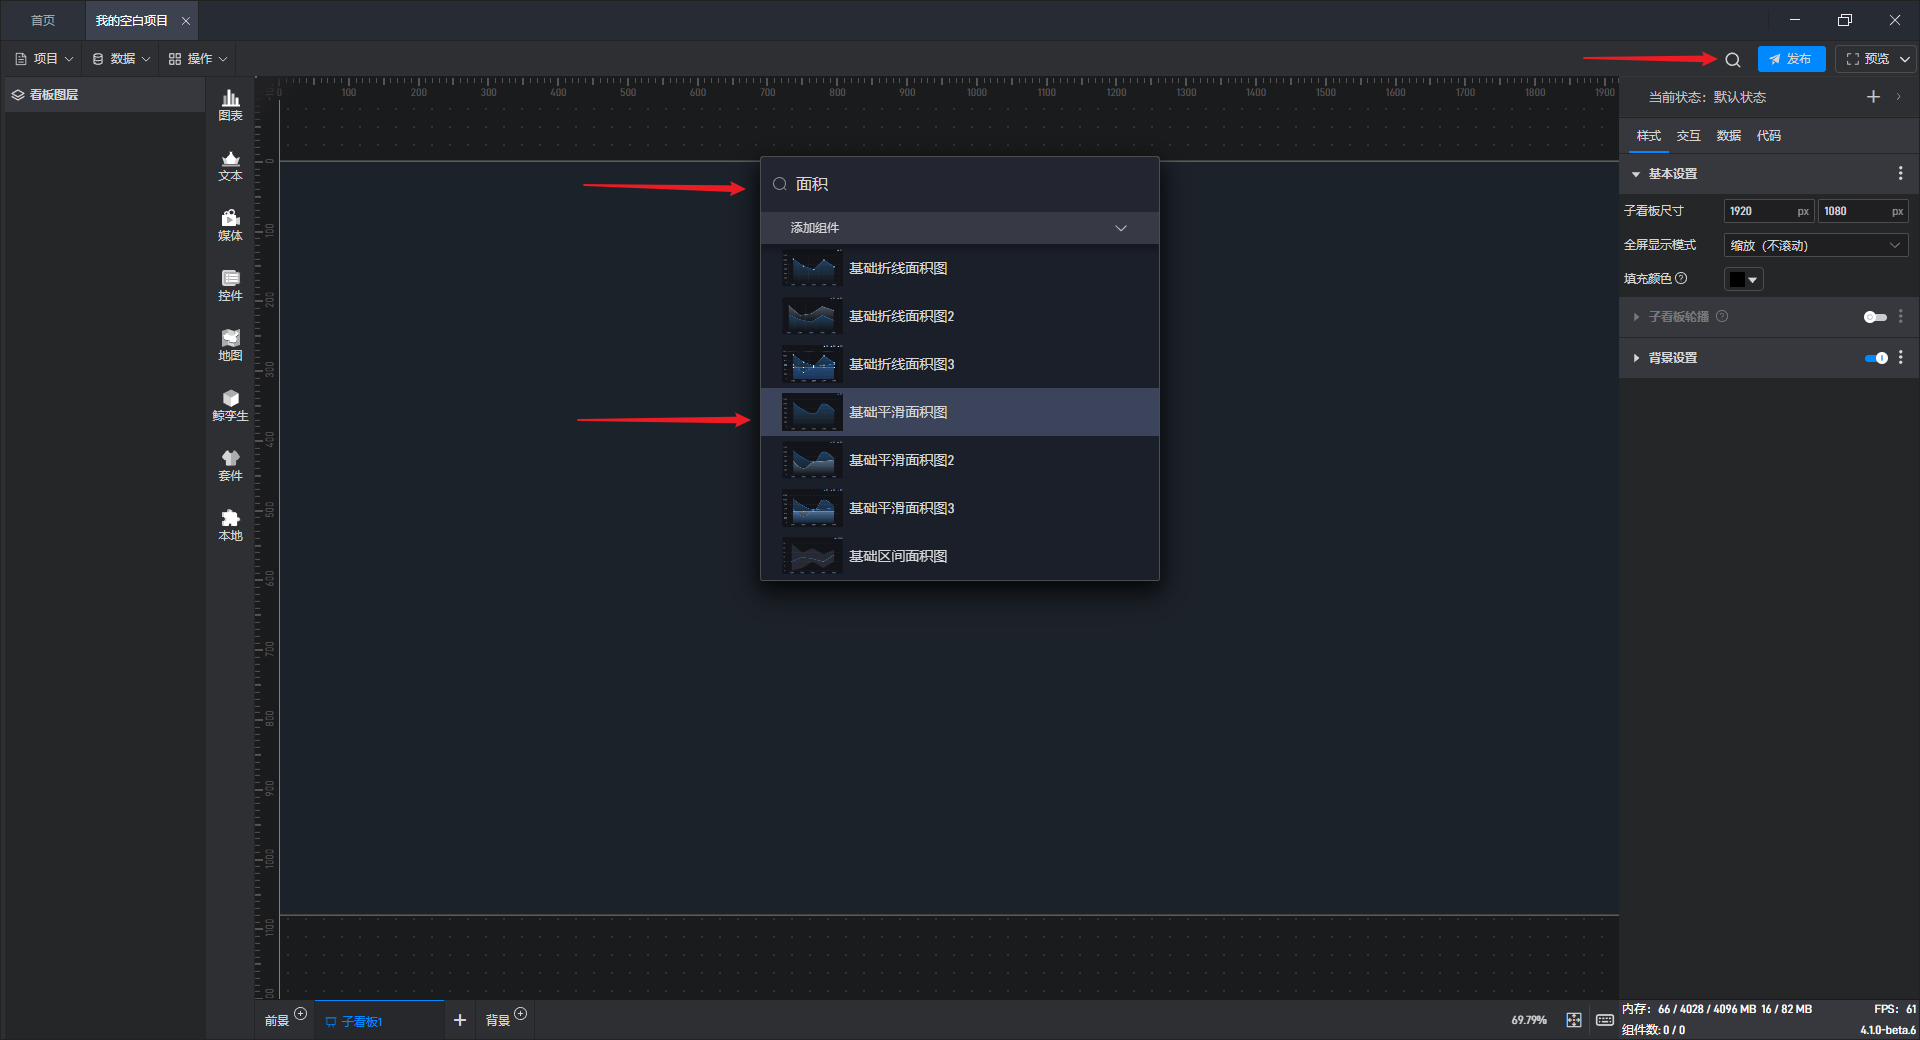Open the 预览 dropdown arrow
1920x1040 pixels.
(x=1905, y=60)
